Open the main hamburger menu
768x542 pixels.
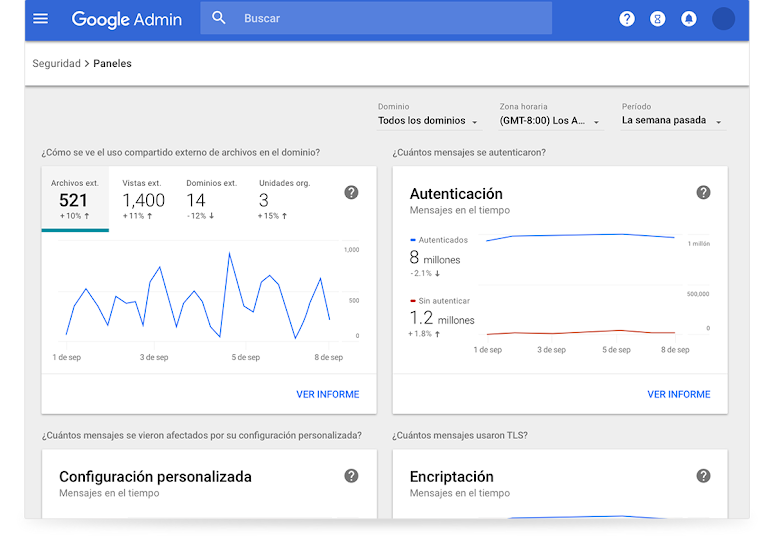[40, 18]
